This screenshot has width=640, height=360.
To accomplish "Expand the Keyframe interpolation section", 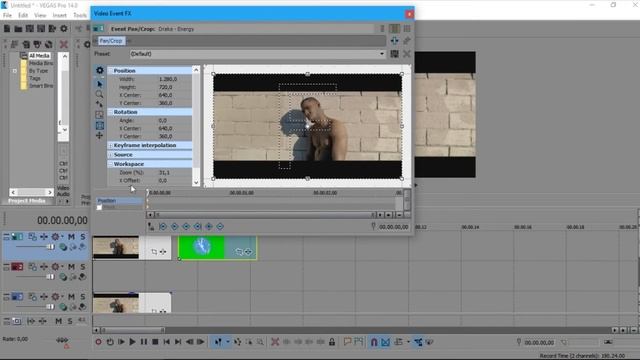I will click(111, 145).
